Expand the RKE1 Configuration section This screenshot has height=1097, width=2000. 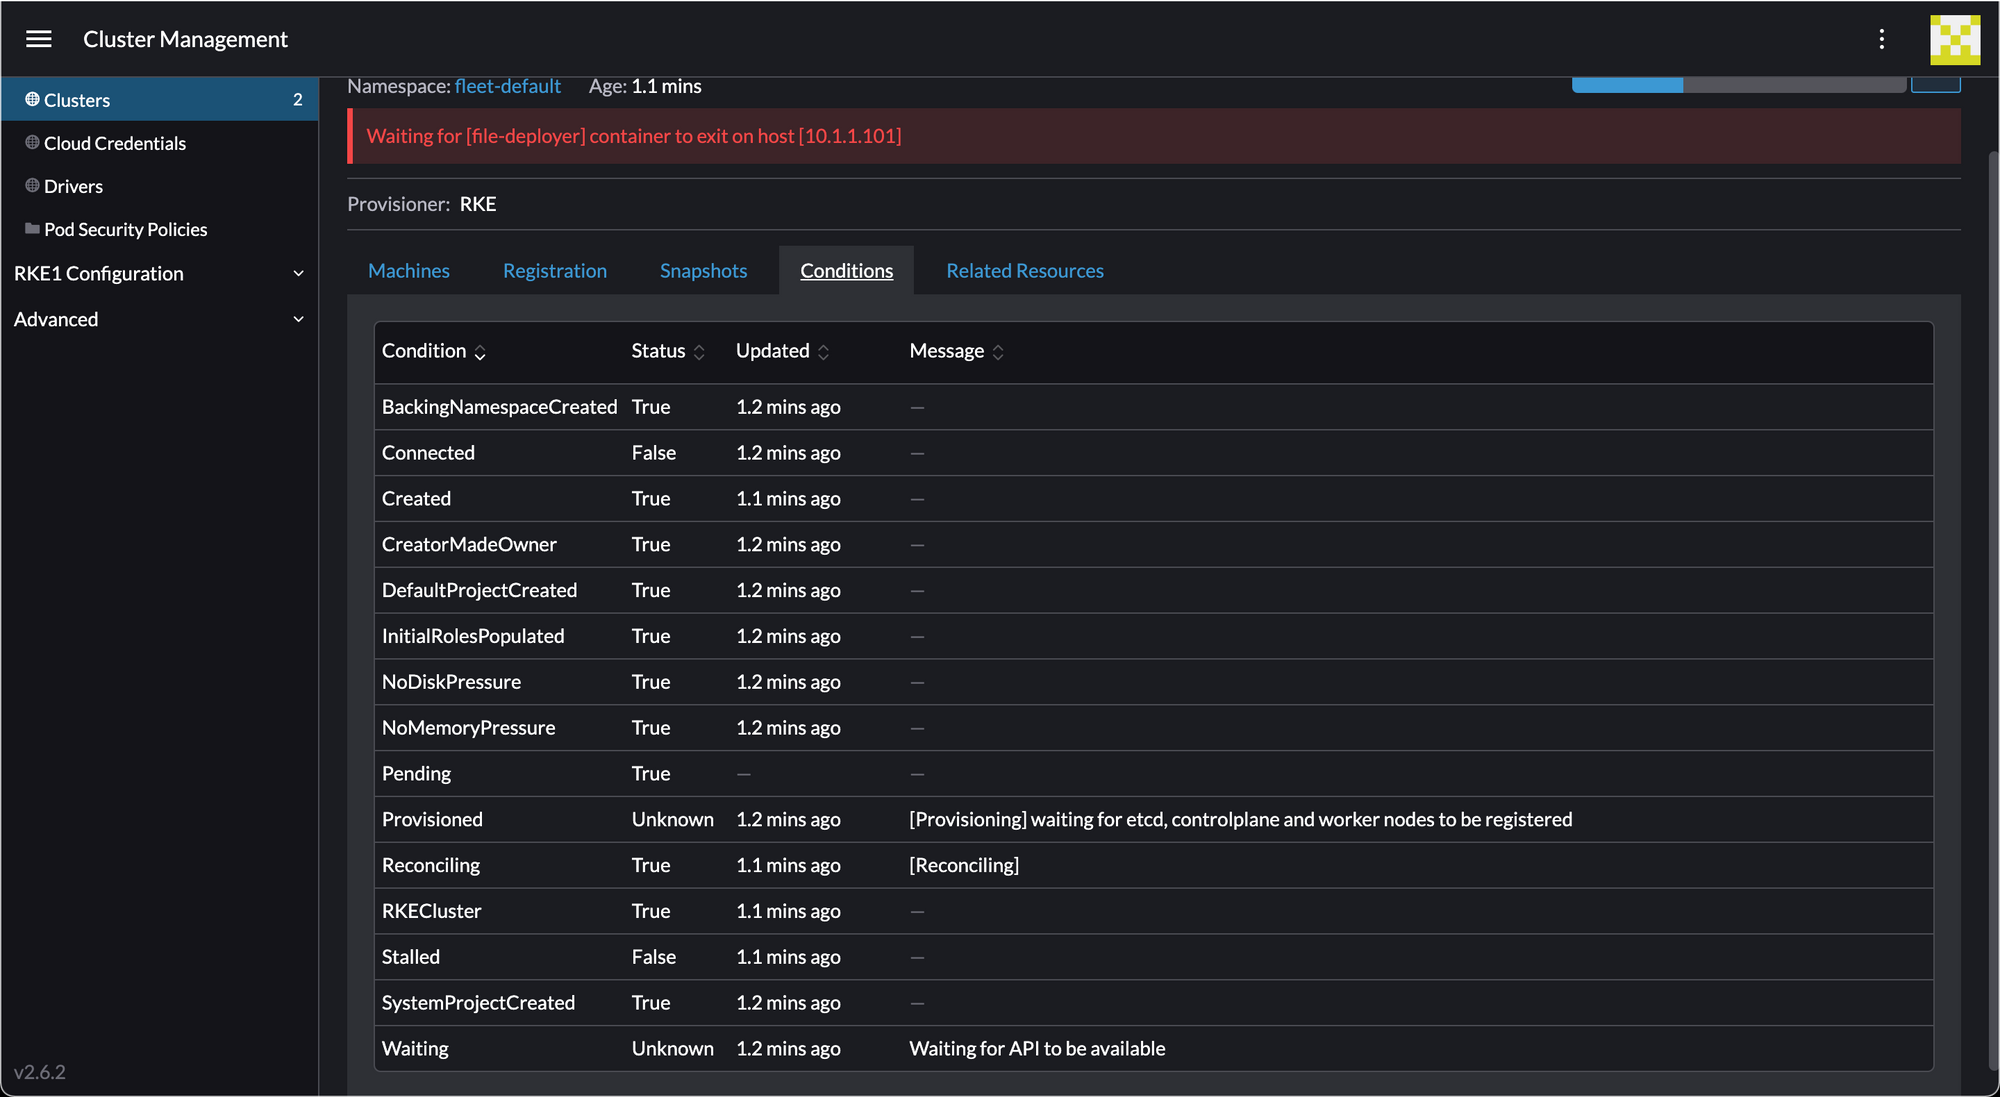298,273
